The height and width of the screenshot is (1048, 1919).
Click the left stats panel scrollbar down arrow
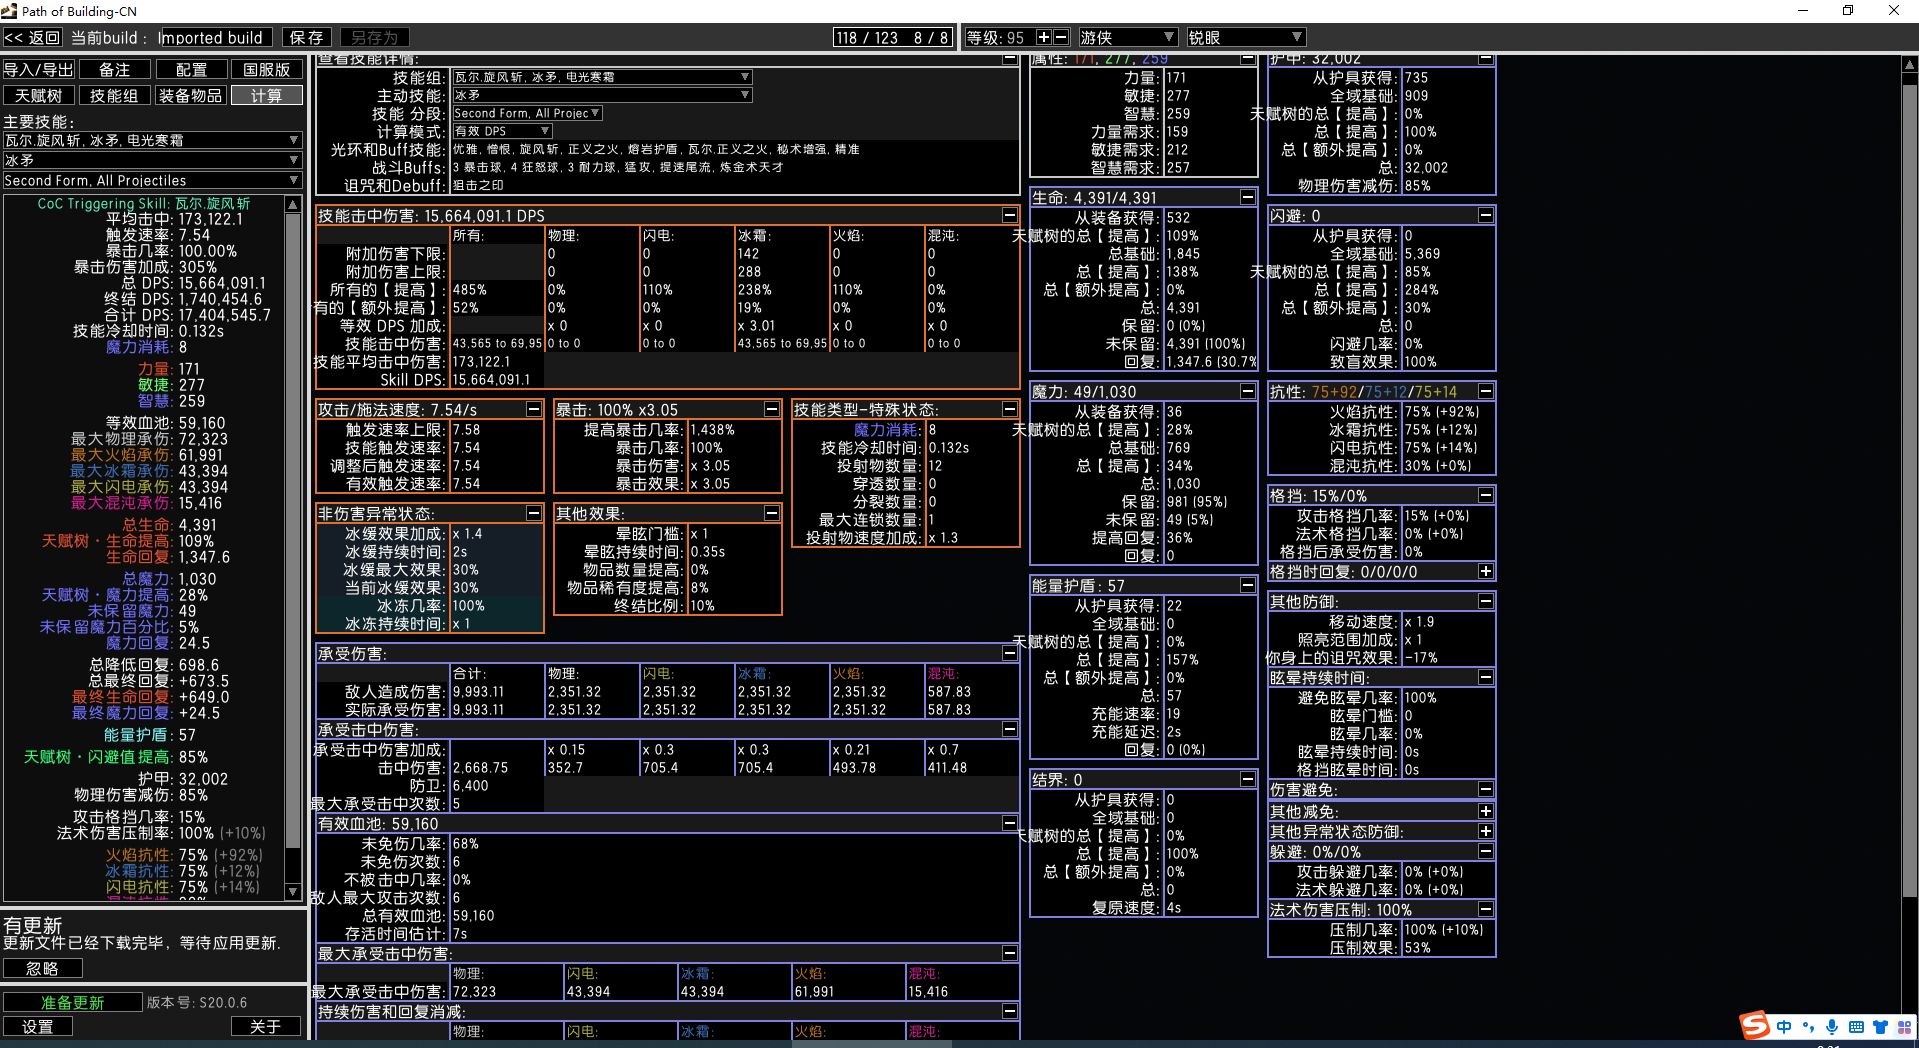(x=293, y=891)
